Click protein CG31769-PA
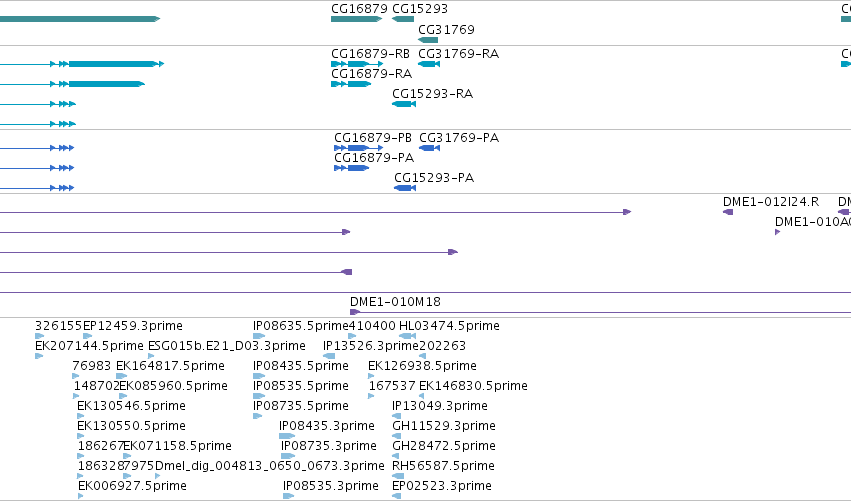The width and height of the screenshot is (851, 501). pos(429,148)
